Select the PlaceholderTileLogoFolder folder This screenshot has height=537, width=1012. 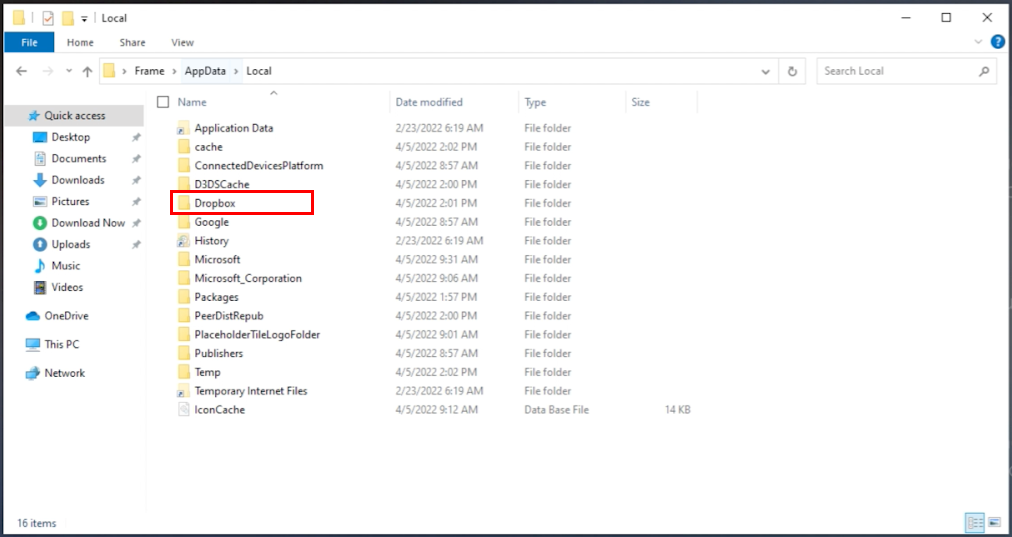[x=257, y=334]
